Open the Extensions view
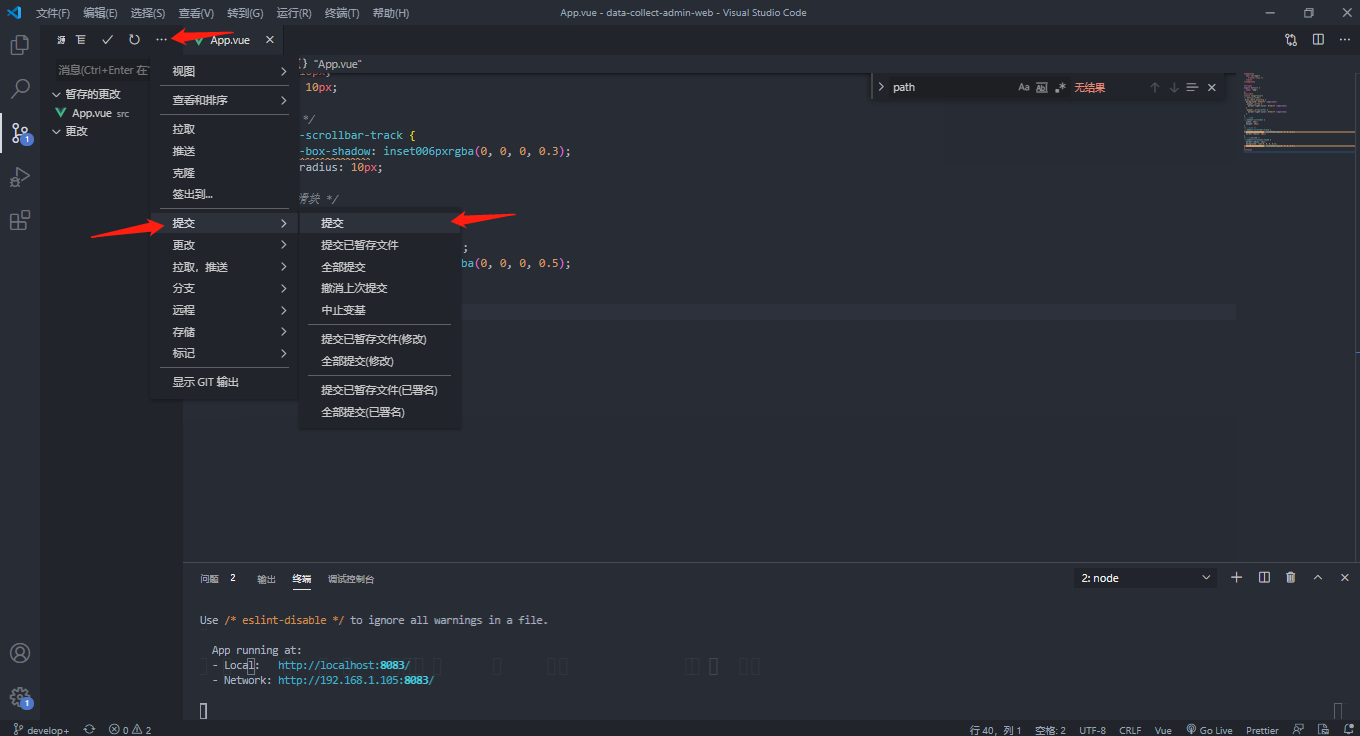1360x736 pixels. click(19, 221)
